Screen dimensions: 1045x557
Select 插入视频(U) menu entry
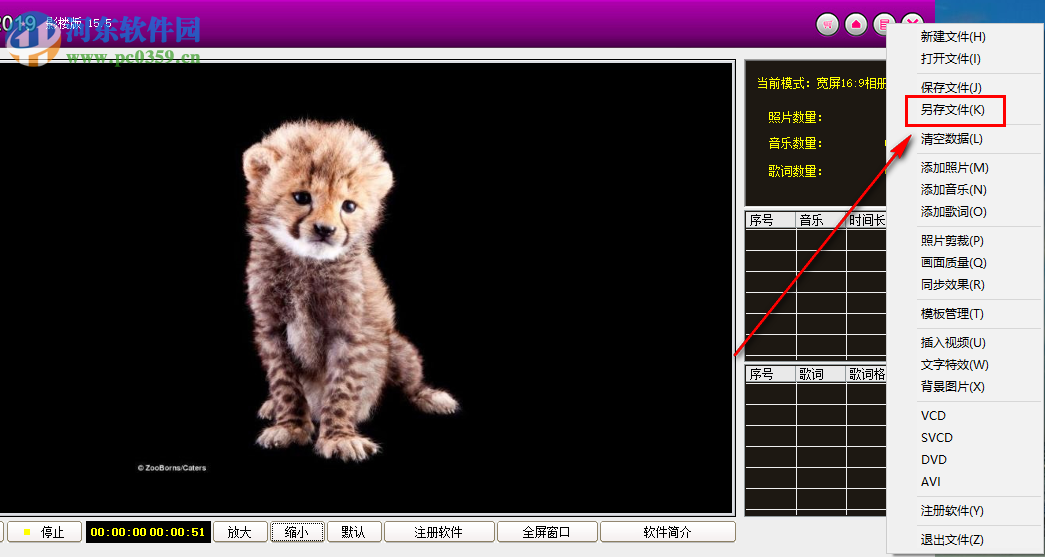point(953,342)
